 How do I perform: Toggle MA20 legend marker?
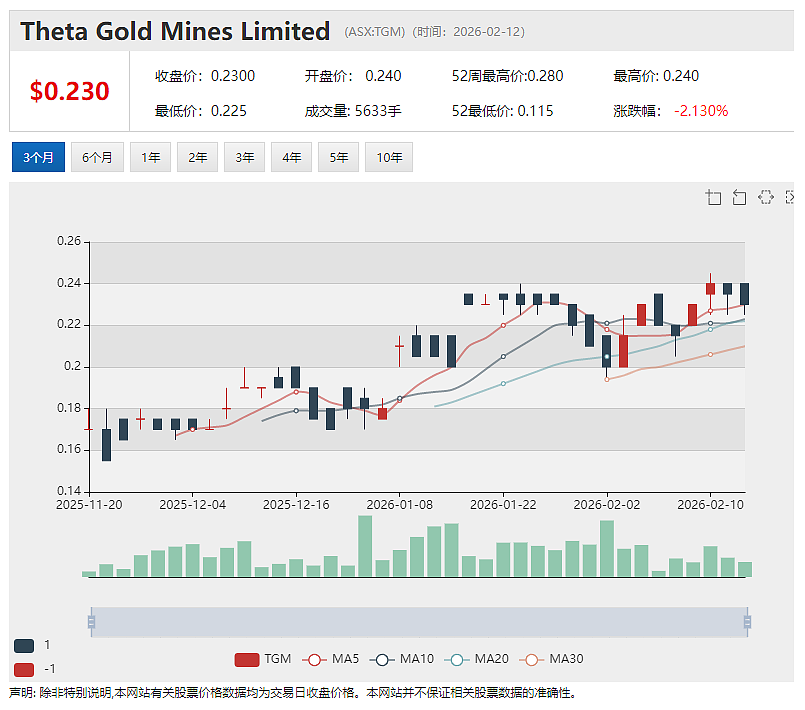point(456,660)
